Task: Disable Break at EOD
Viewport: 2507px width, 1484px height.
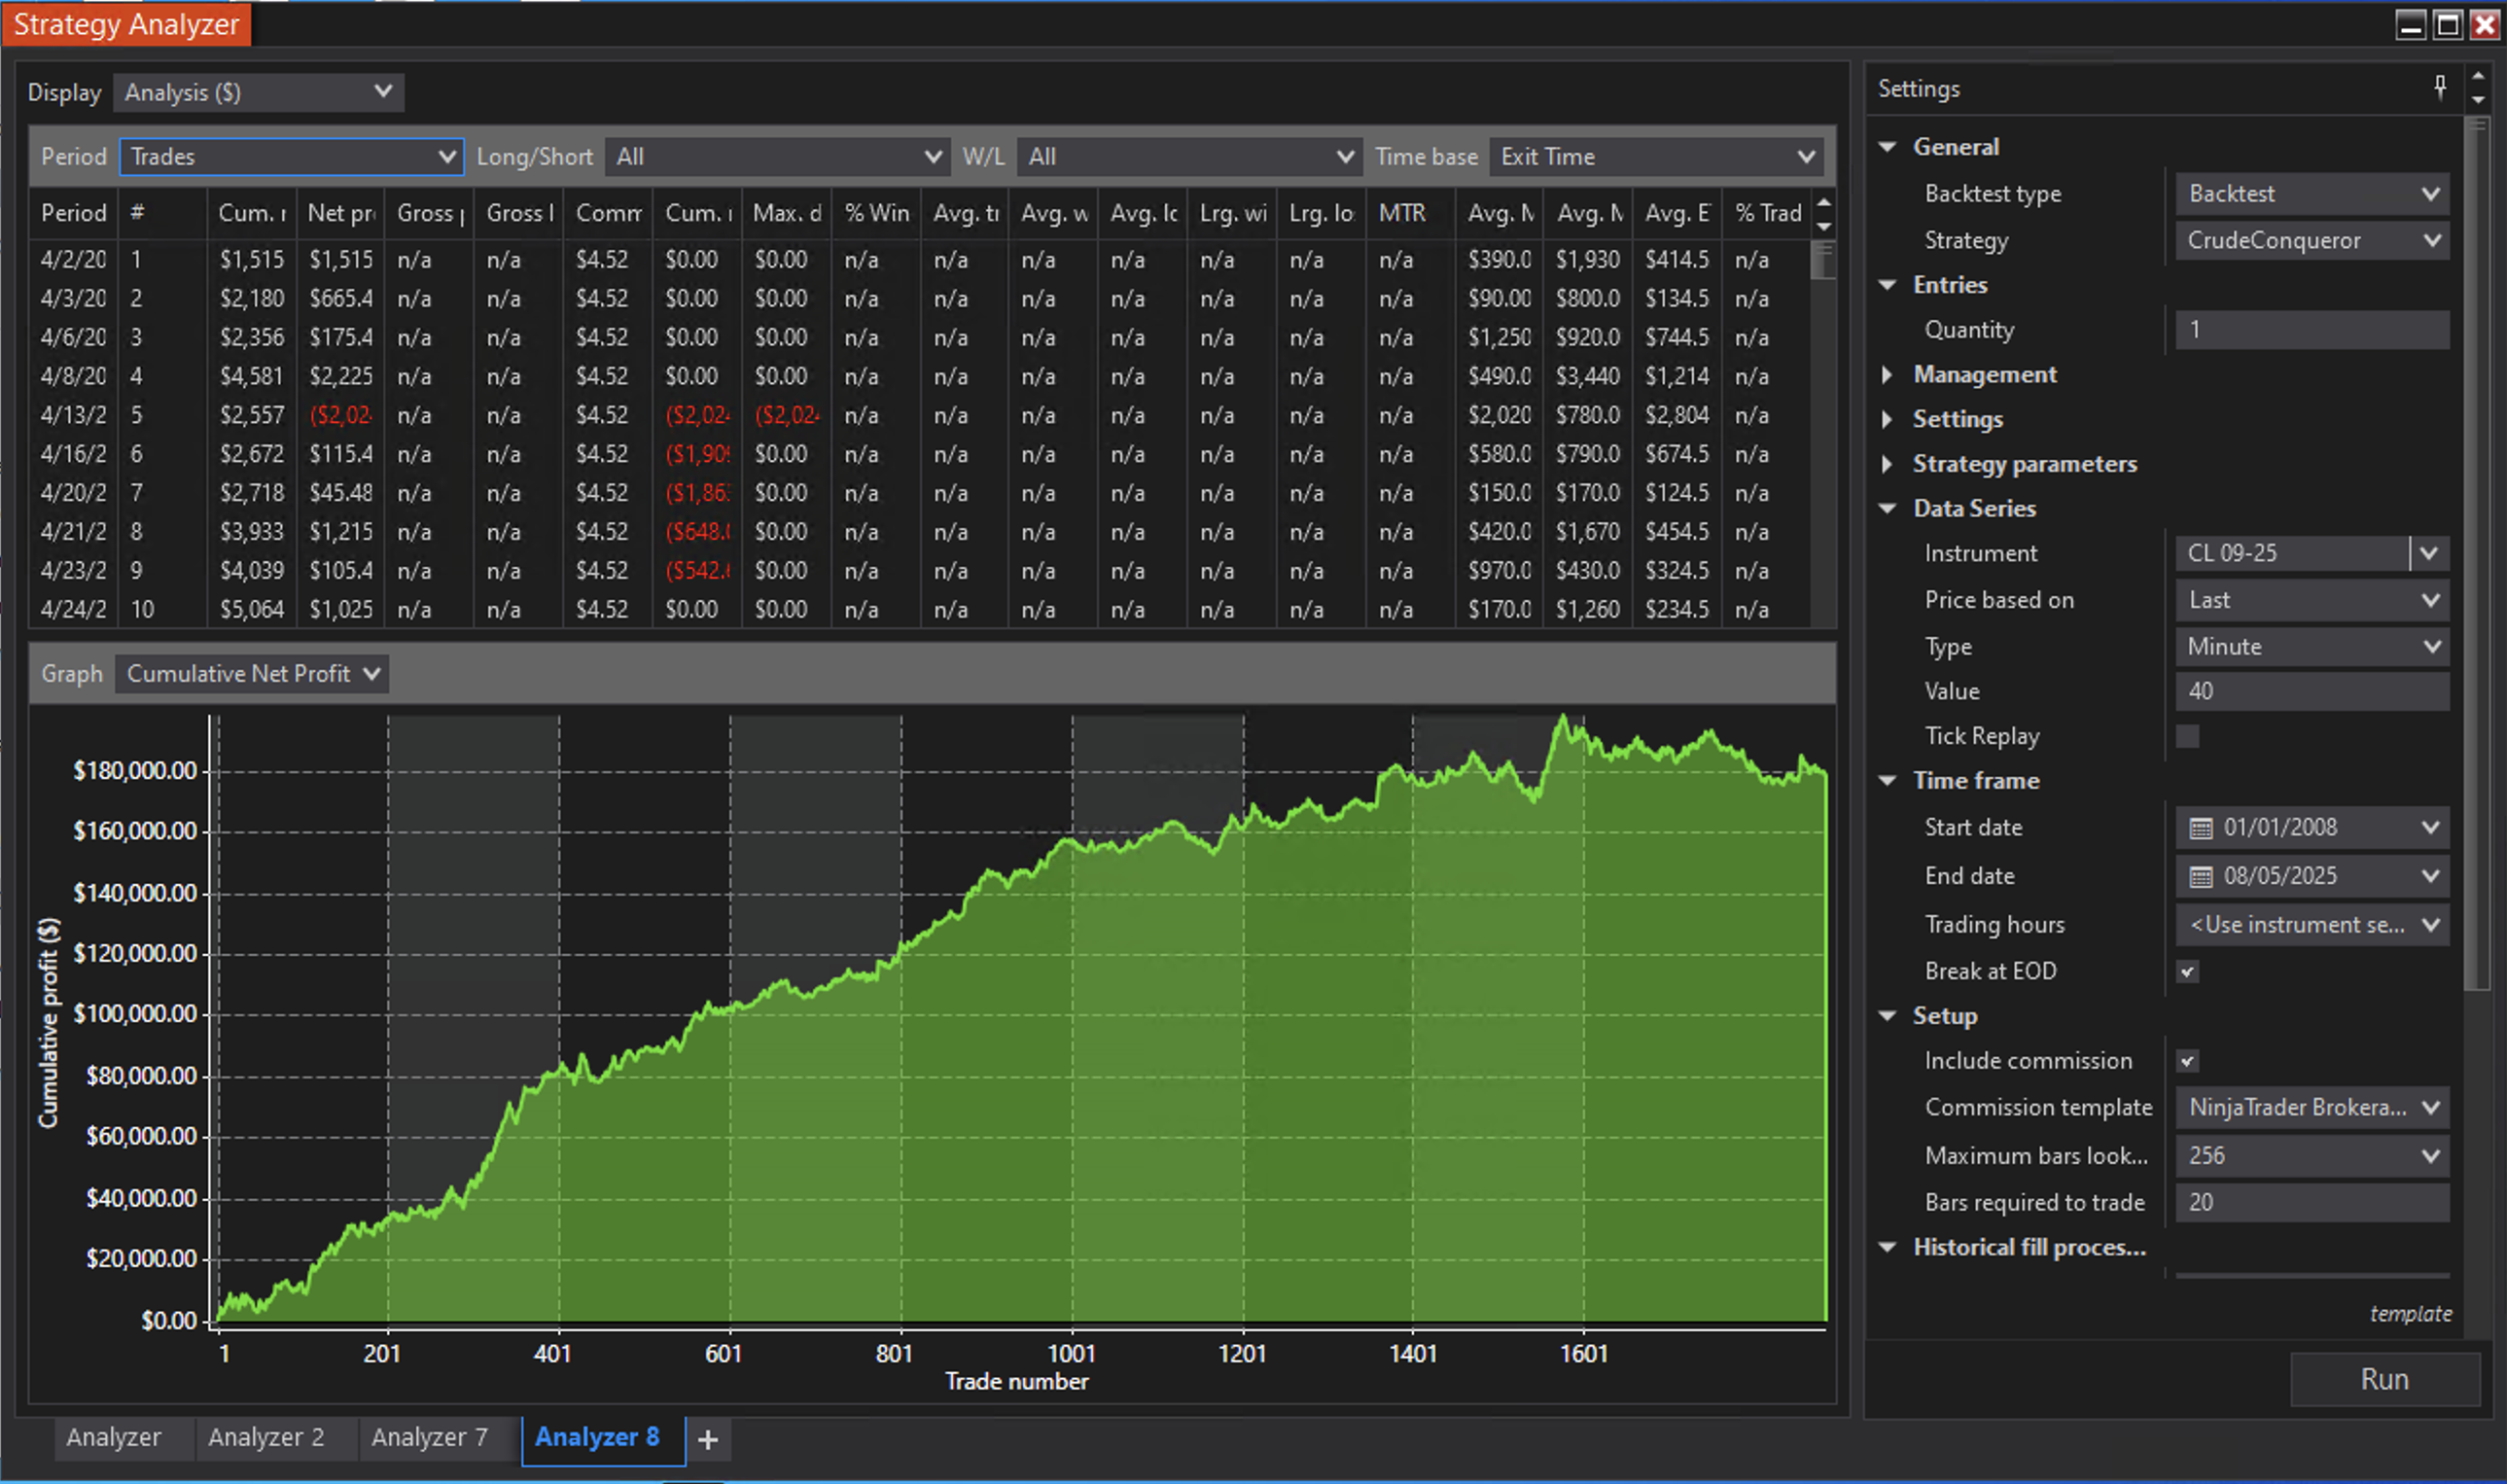Action: coord(2188,971)
